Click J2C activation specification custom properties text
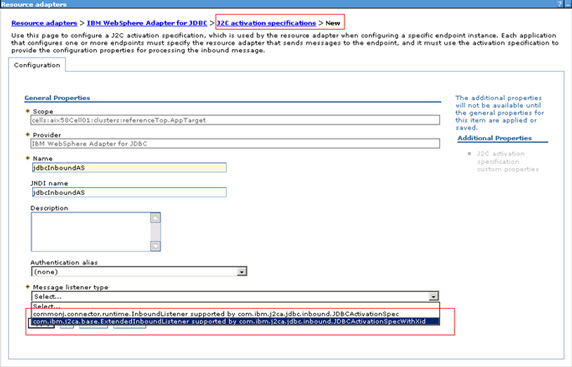This screenshot has height=367, width=572. click(x=507, y=161)
